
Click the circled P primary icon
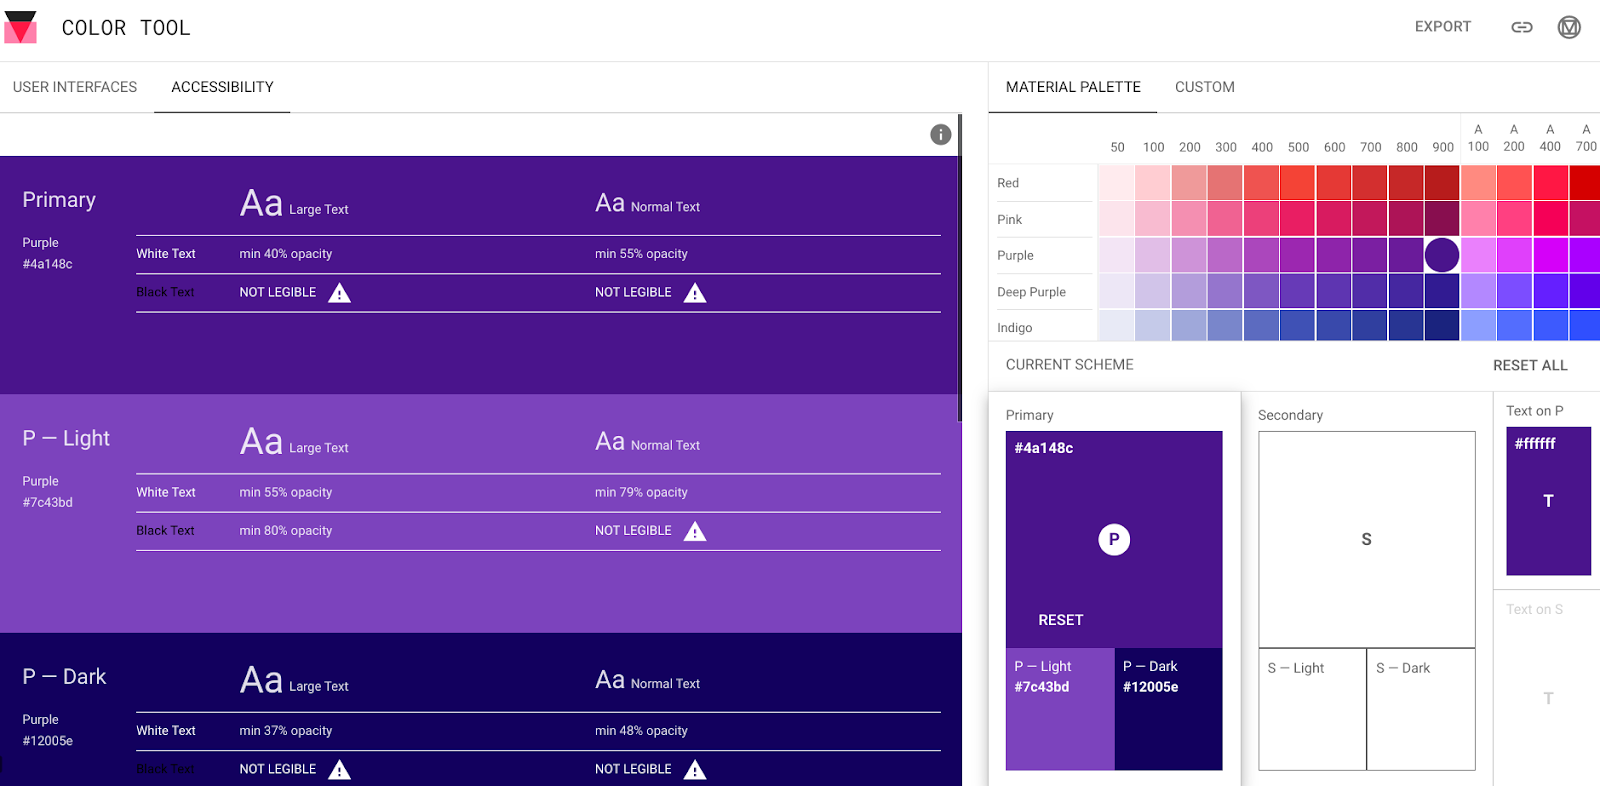pyautogui.click(x=1114, y=540)
